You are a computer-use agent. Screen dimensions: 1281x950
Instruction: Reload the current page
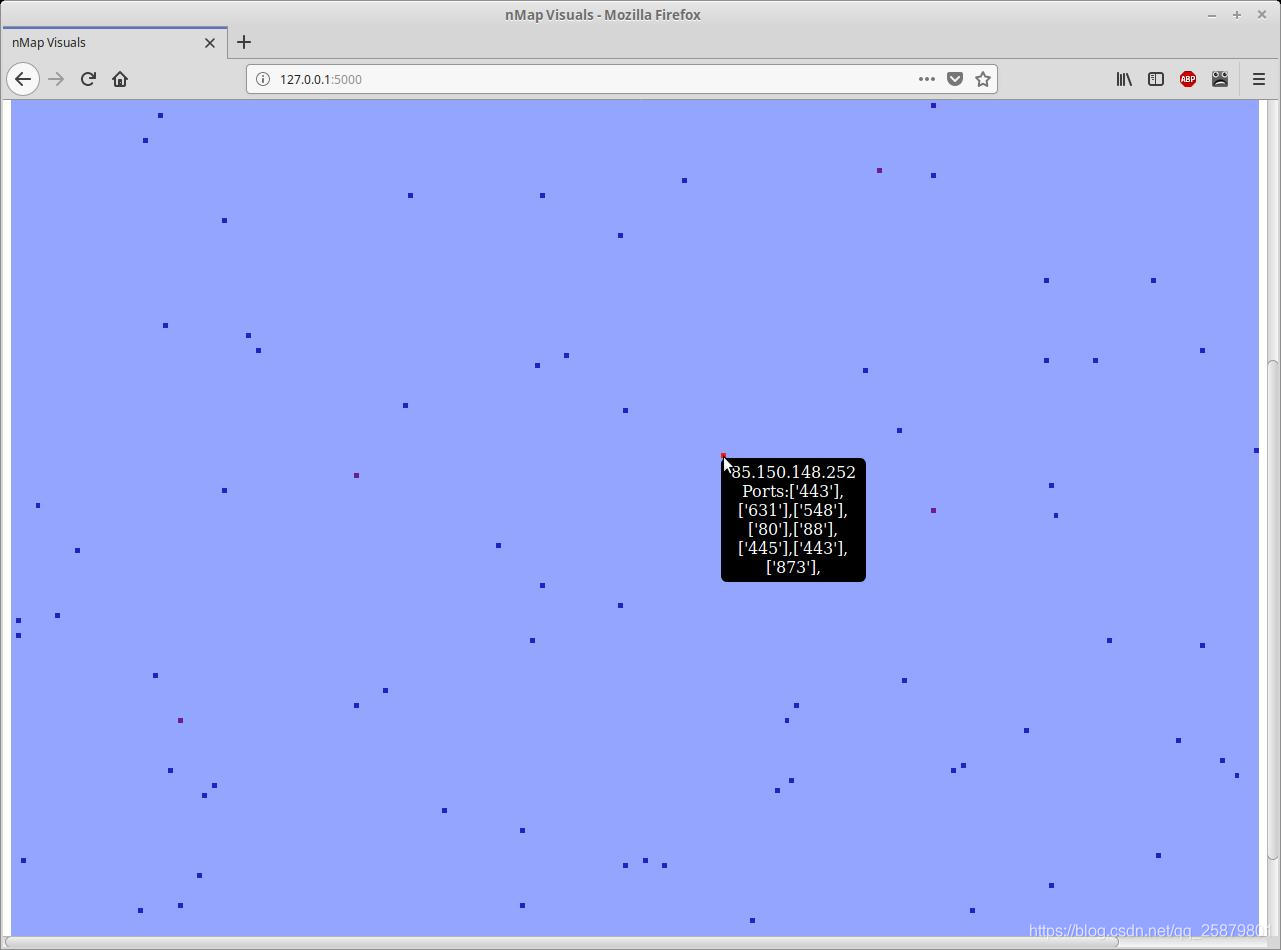88,79
